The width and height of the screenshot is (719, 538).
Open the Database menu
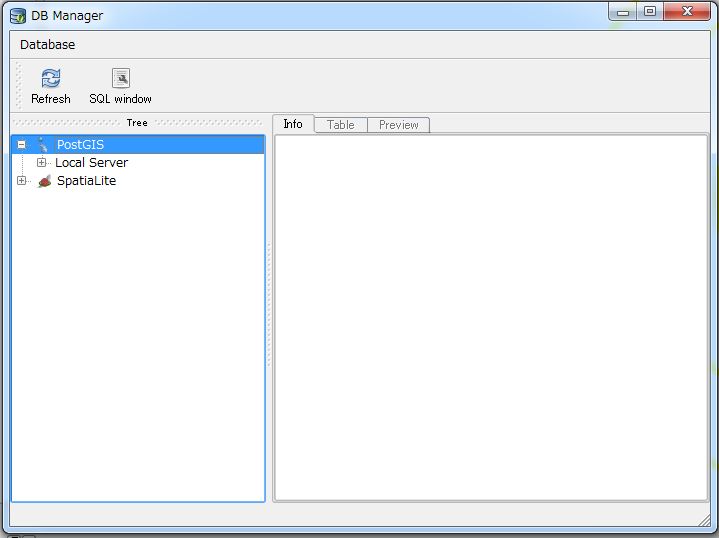[47, 44]
